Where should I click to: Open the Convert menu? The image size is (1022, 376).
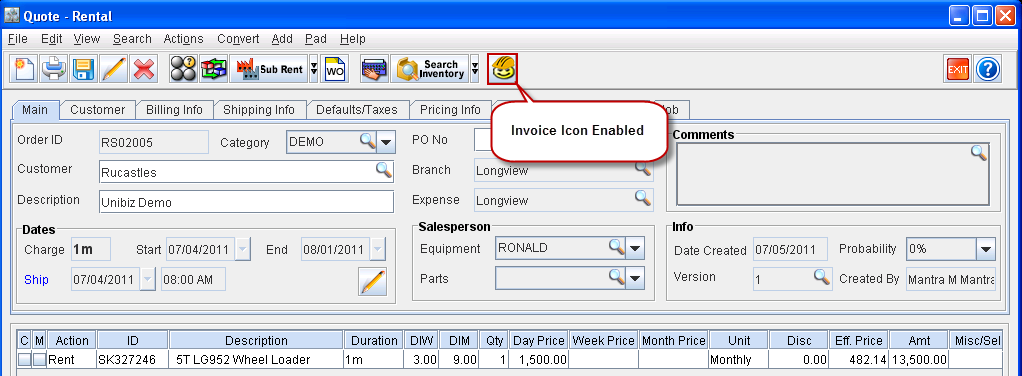point(238,39)
